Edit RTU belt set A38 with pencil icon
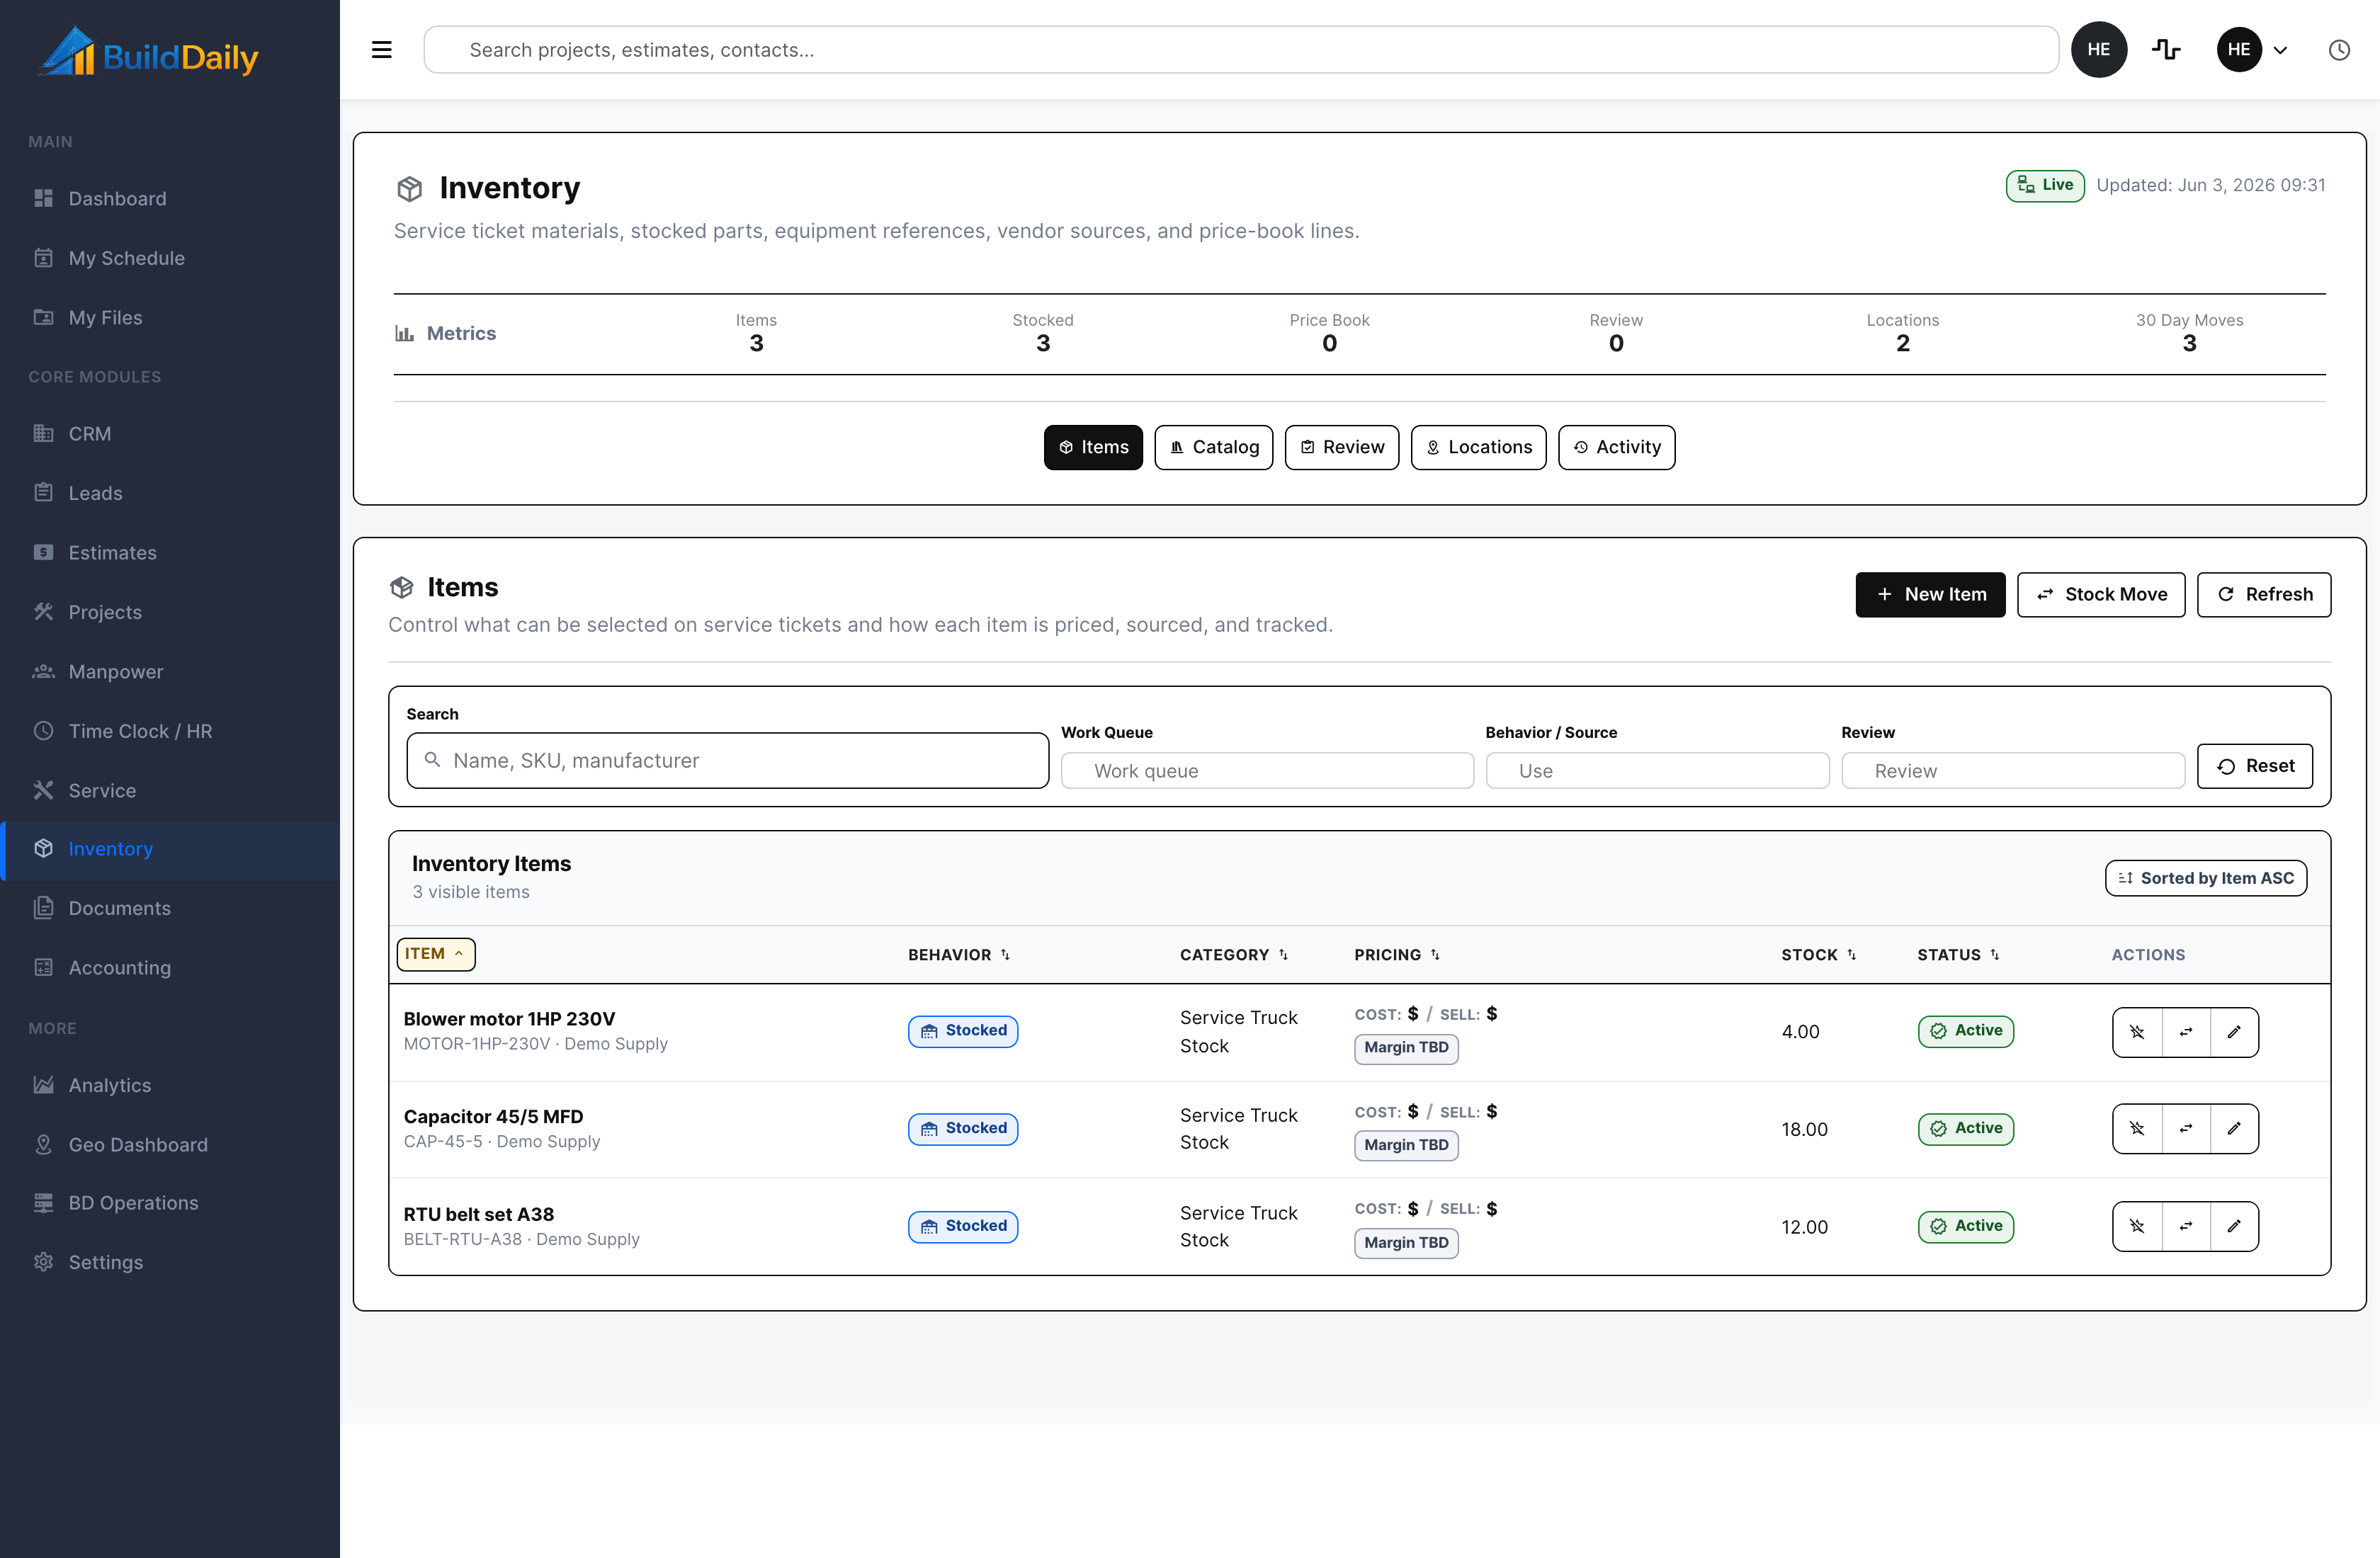The image size is (2380, 1558). click(x=2234, y=1226)
